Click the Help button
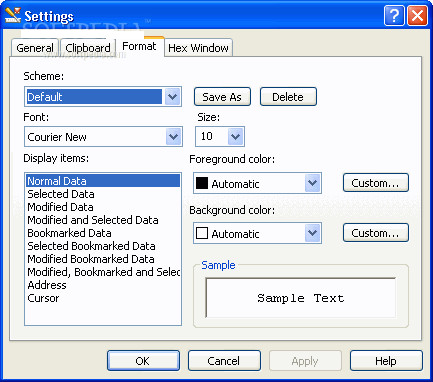 click(386, 361)
